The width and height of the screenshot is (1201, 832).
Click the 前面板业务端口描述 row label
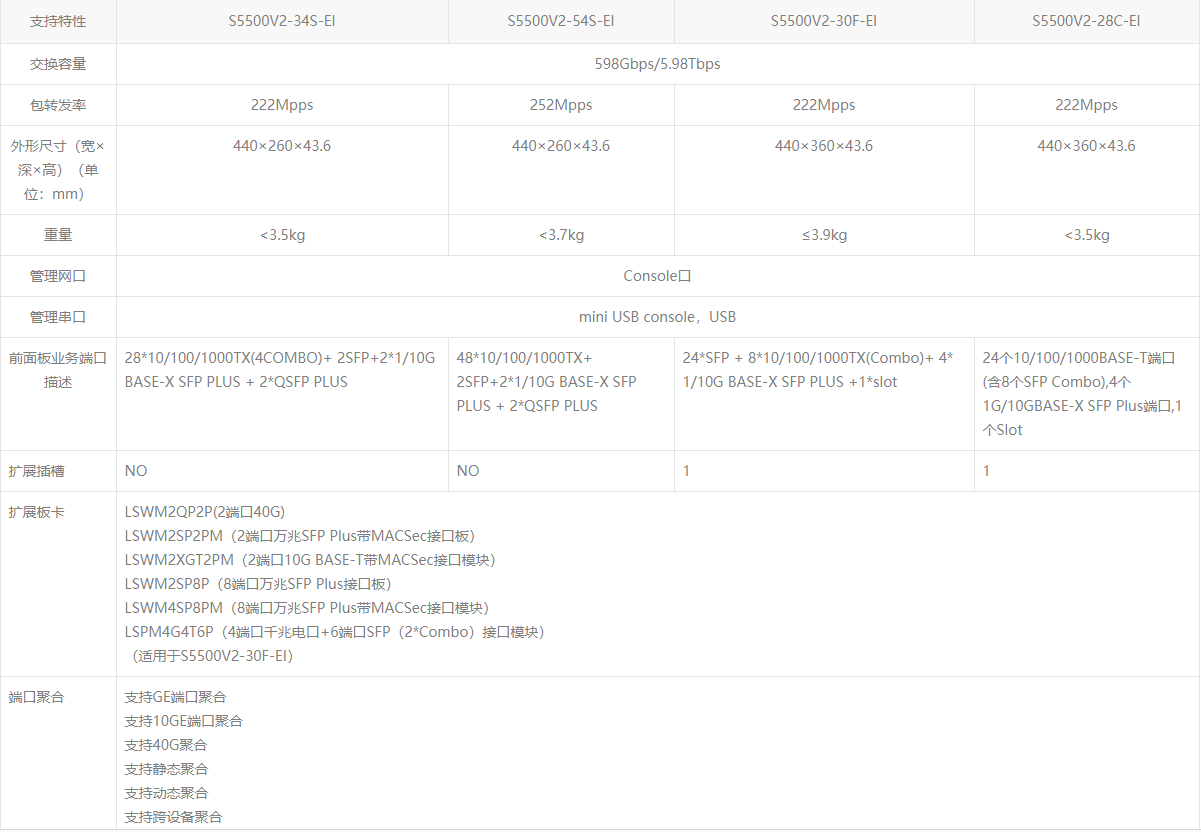[58, 370]
